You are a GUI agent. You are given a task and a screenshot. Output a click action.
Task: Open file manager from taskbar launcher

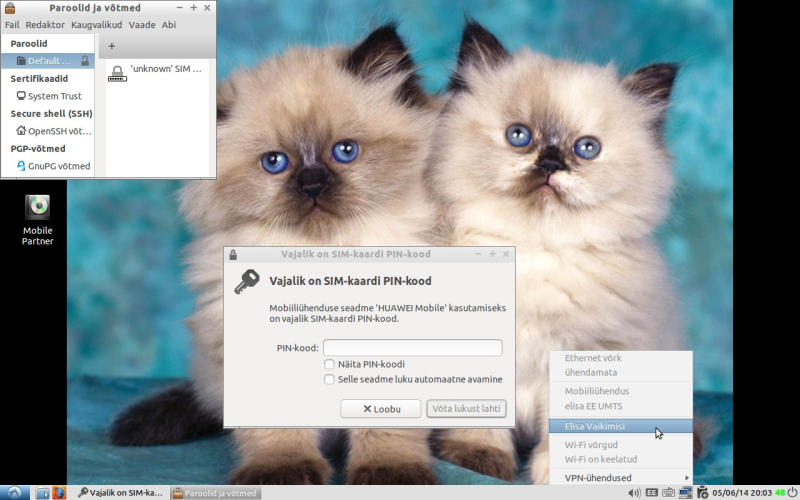tap(43, 493)
